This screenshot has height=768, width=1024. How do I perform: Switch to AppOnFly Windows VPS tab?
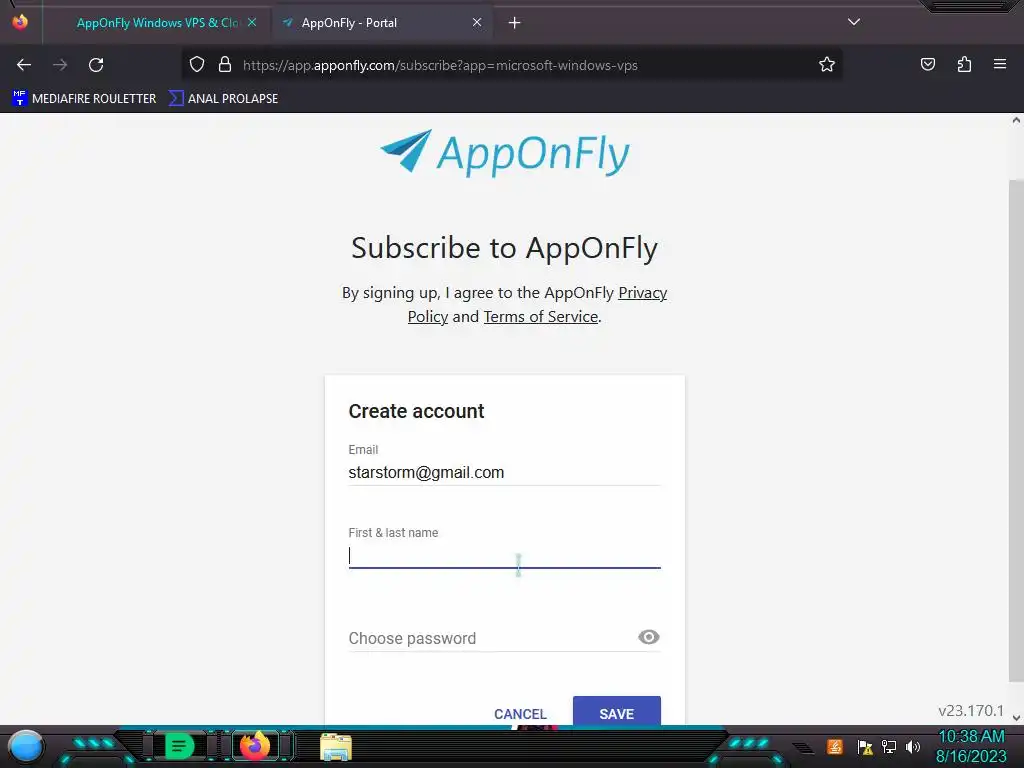[155, 23]
